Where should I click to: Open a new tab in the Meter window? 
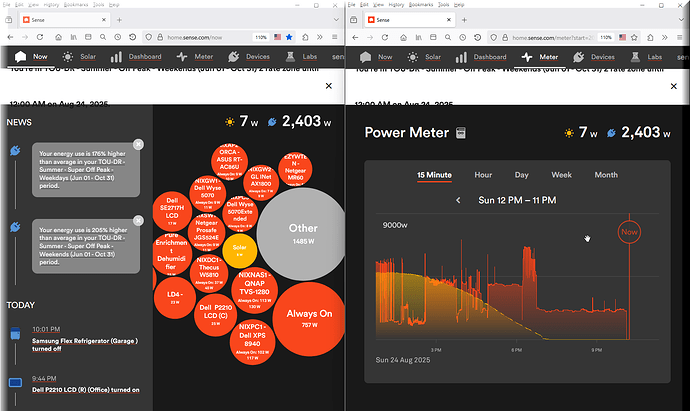point(464,20)
